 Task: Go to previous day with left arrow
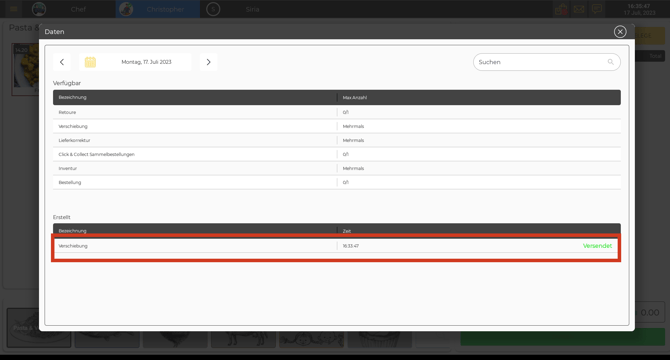pos(62,62)
